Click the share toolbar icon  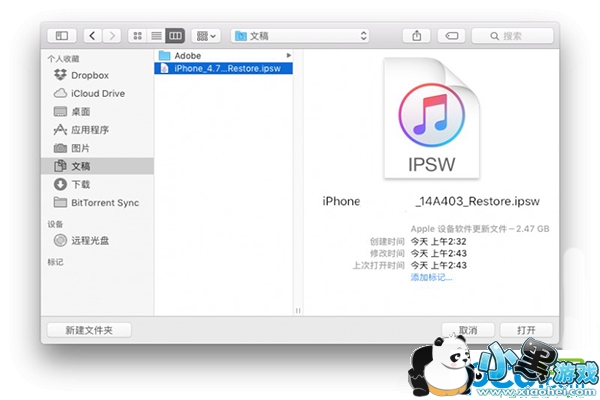pos(417,36)
